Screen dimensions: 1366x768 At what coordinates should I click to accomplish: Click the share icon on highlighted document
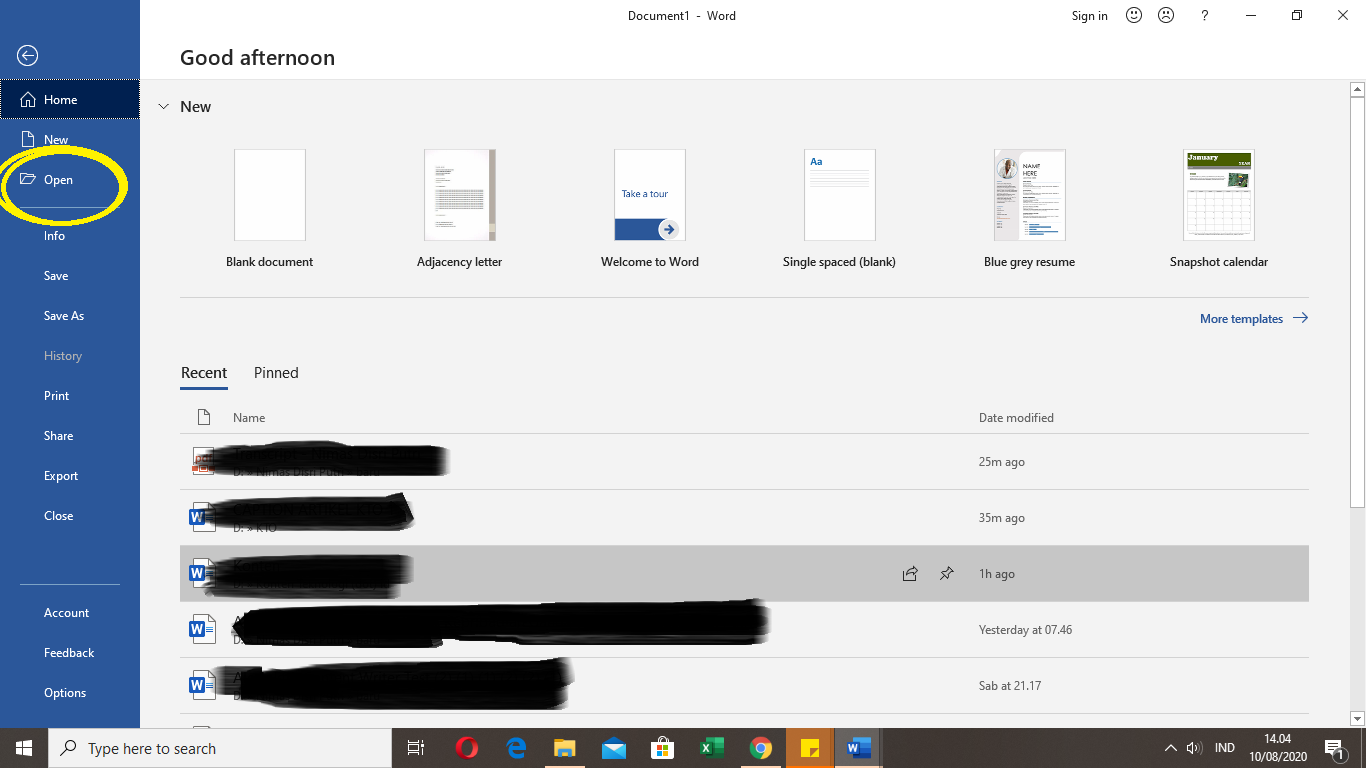click(x=910, y=574)
